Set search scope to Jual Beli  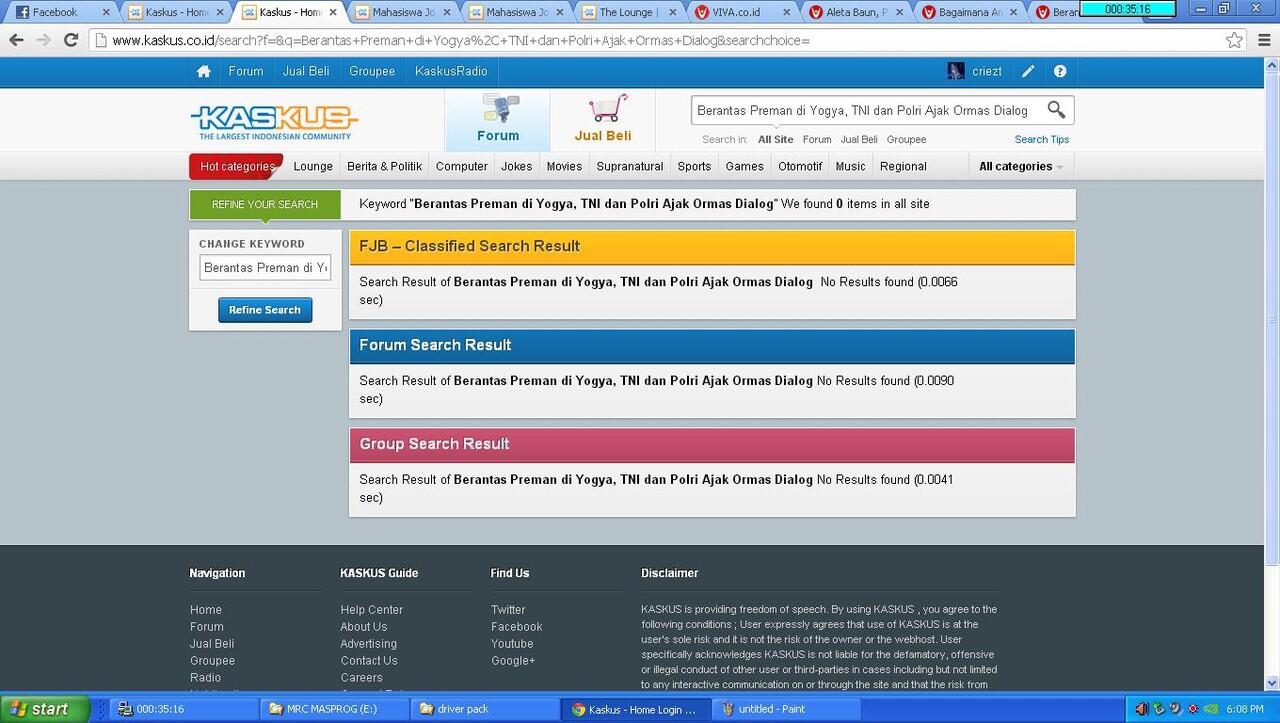859,140
